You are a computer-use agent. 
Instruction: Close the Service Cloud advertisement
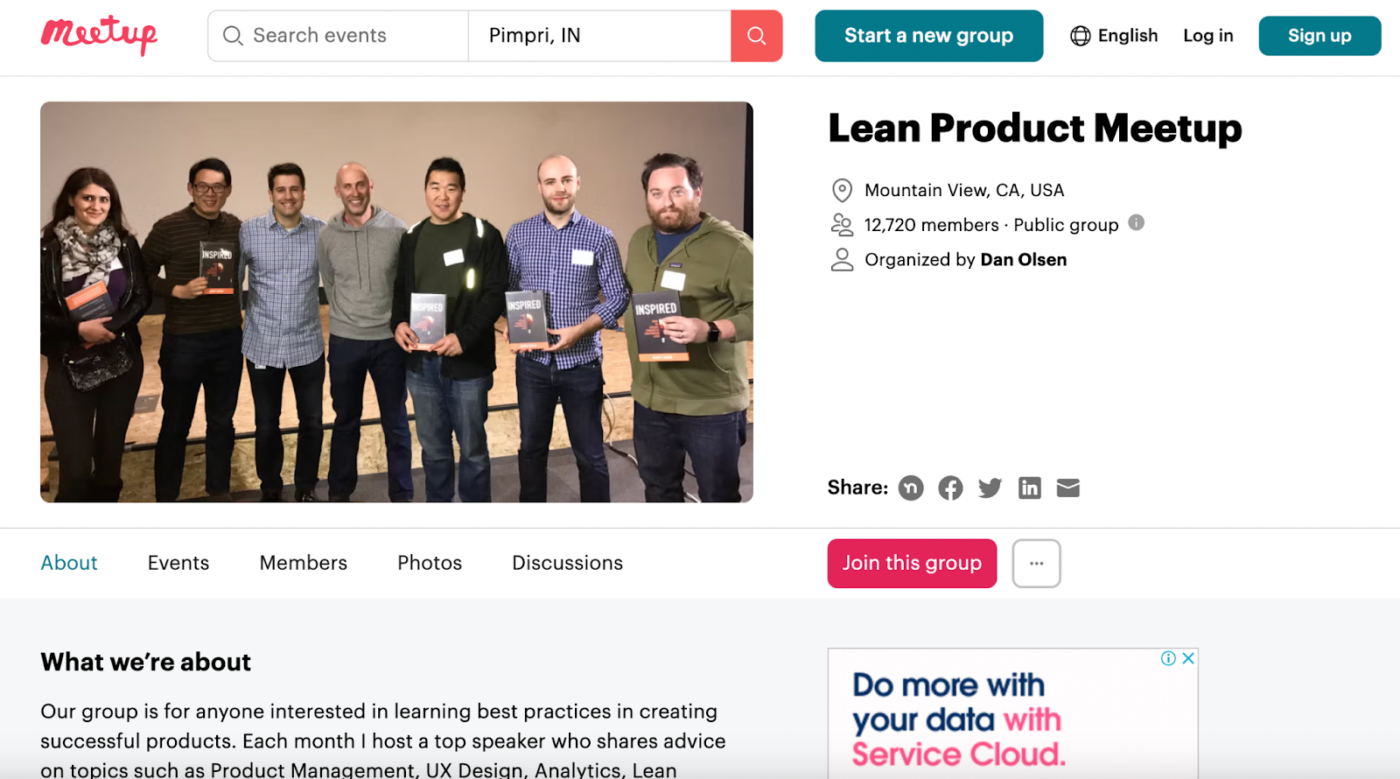[1188, 658]
